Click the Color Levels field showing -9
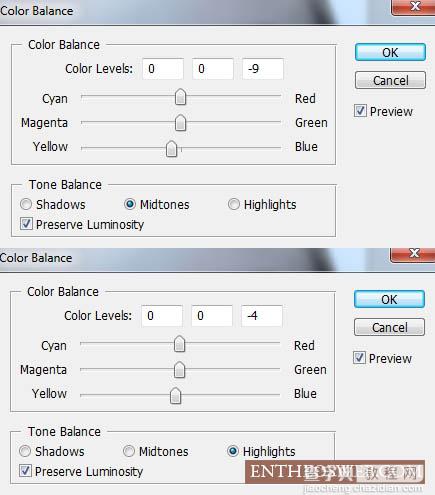Viewport: 435px width, 495px height. [263, 69]
